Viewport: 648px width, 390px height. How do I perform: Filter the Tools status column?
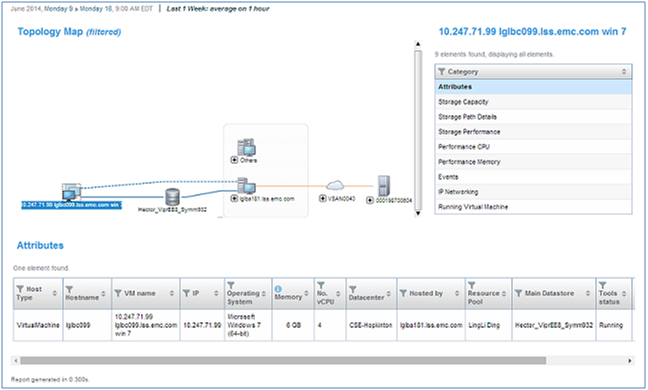coord(603,285)
